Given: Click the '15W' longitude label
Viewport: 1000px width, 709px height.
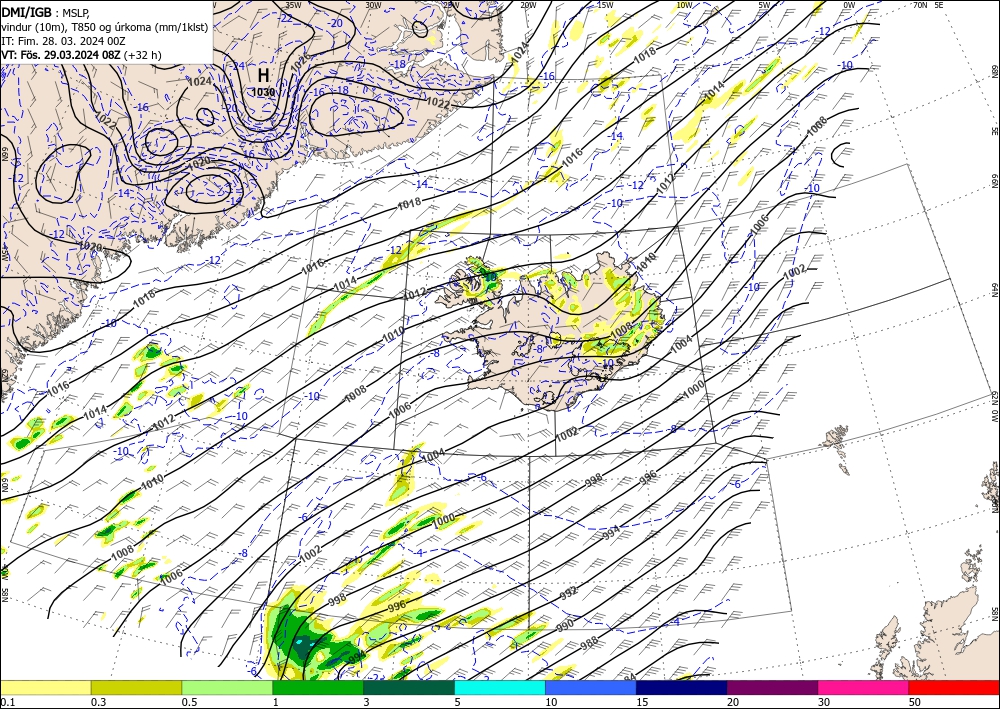Looking at the screenshot, I should [605, 5].
